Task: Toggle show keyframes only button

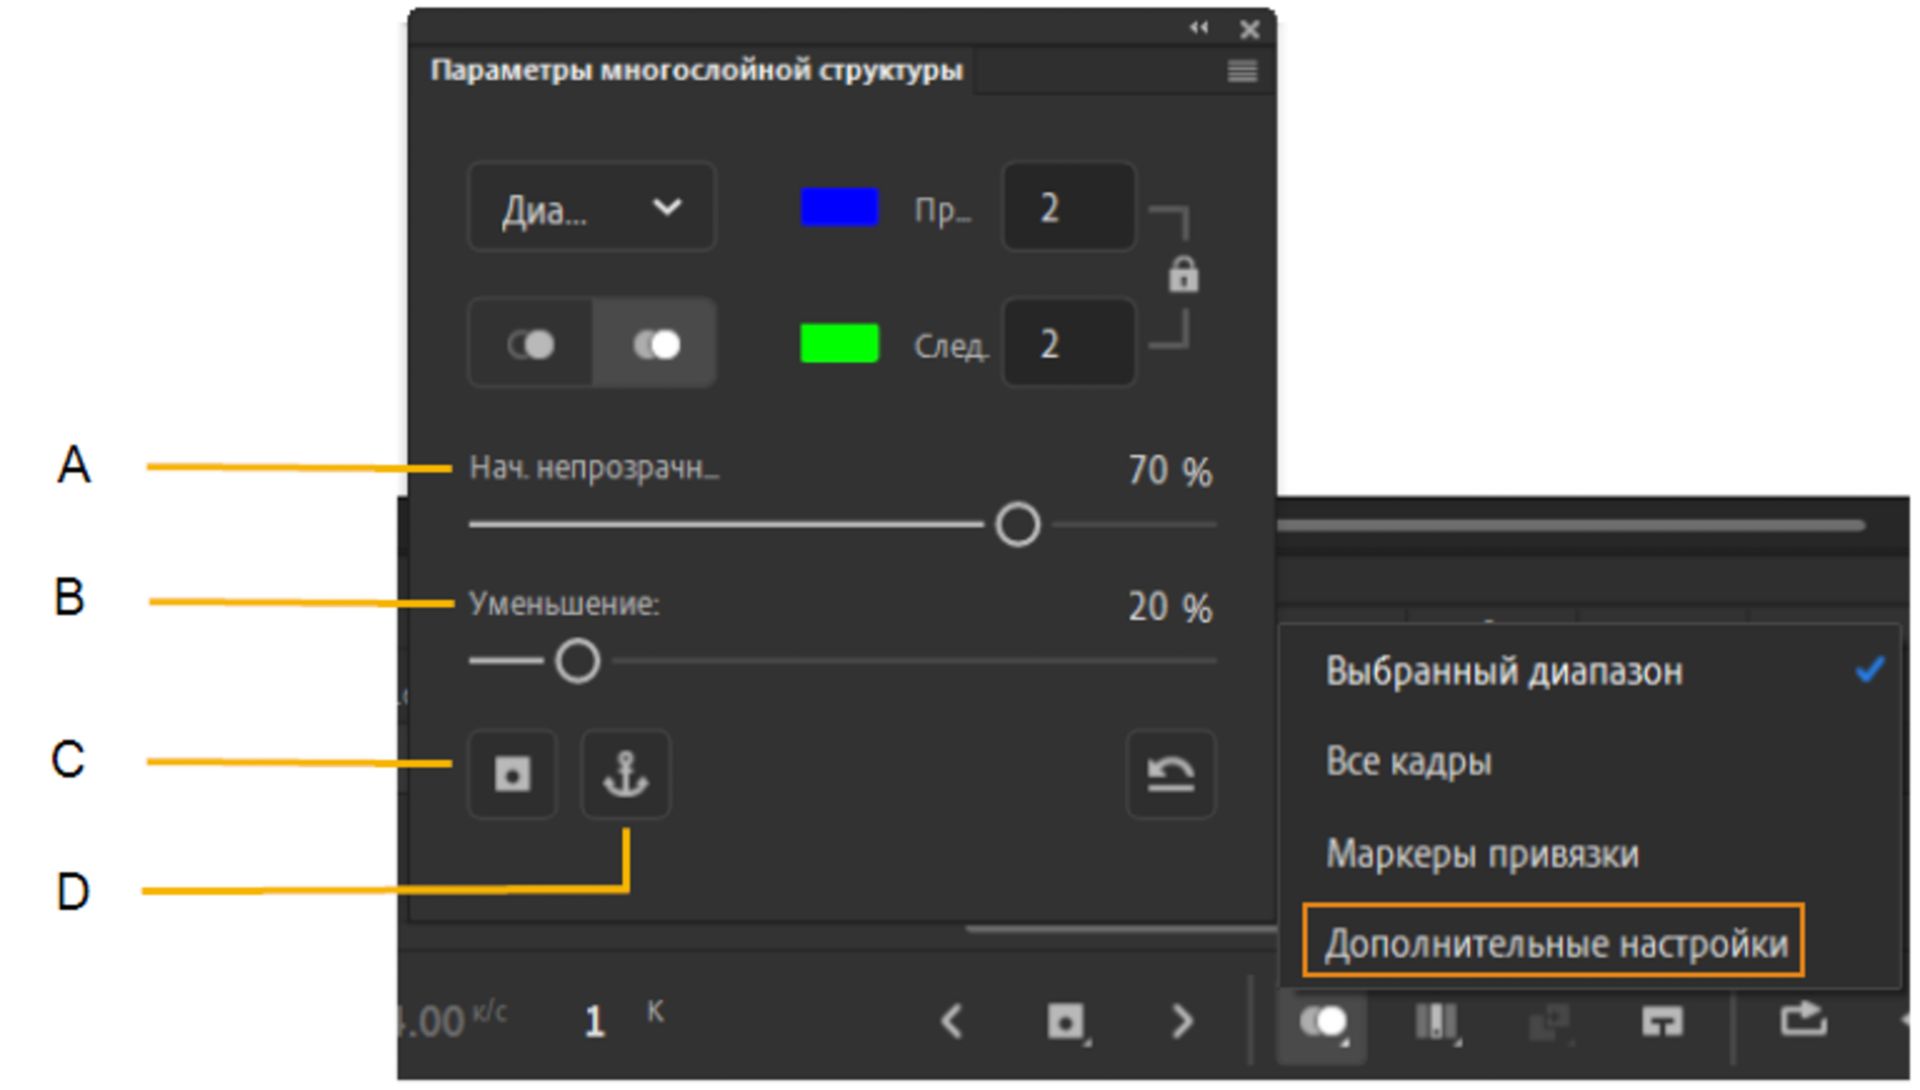Action: pyautogui.click(x=512, y=774)
